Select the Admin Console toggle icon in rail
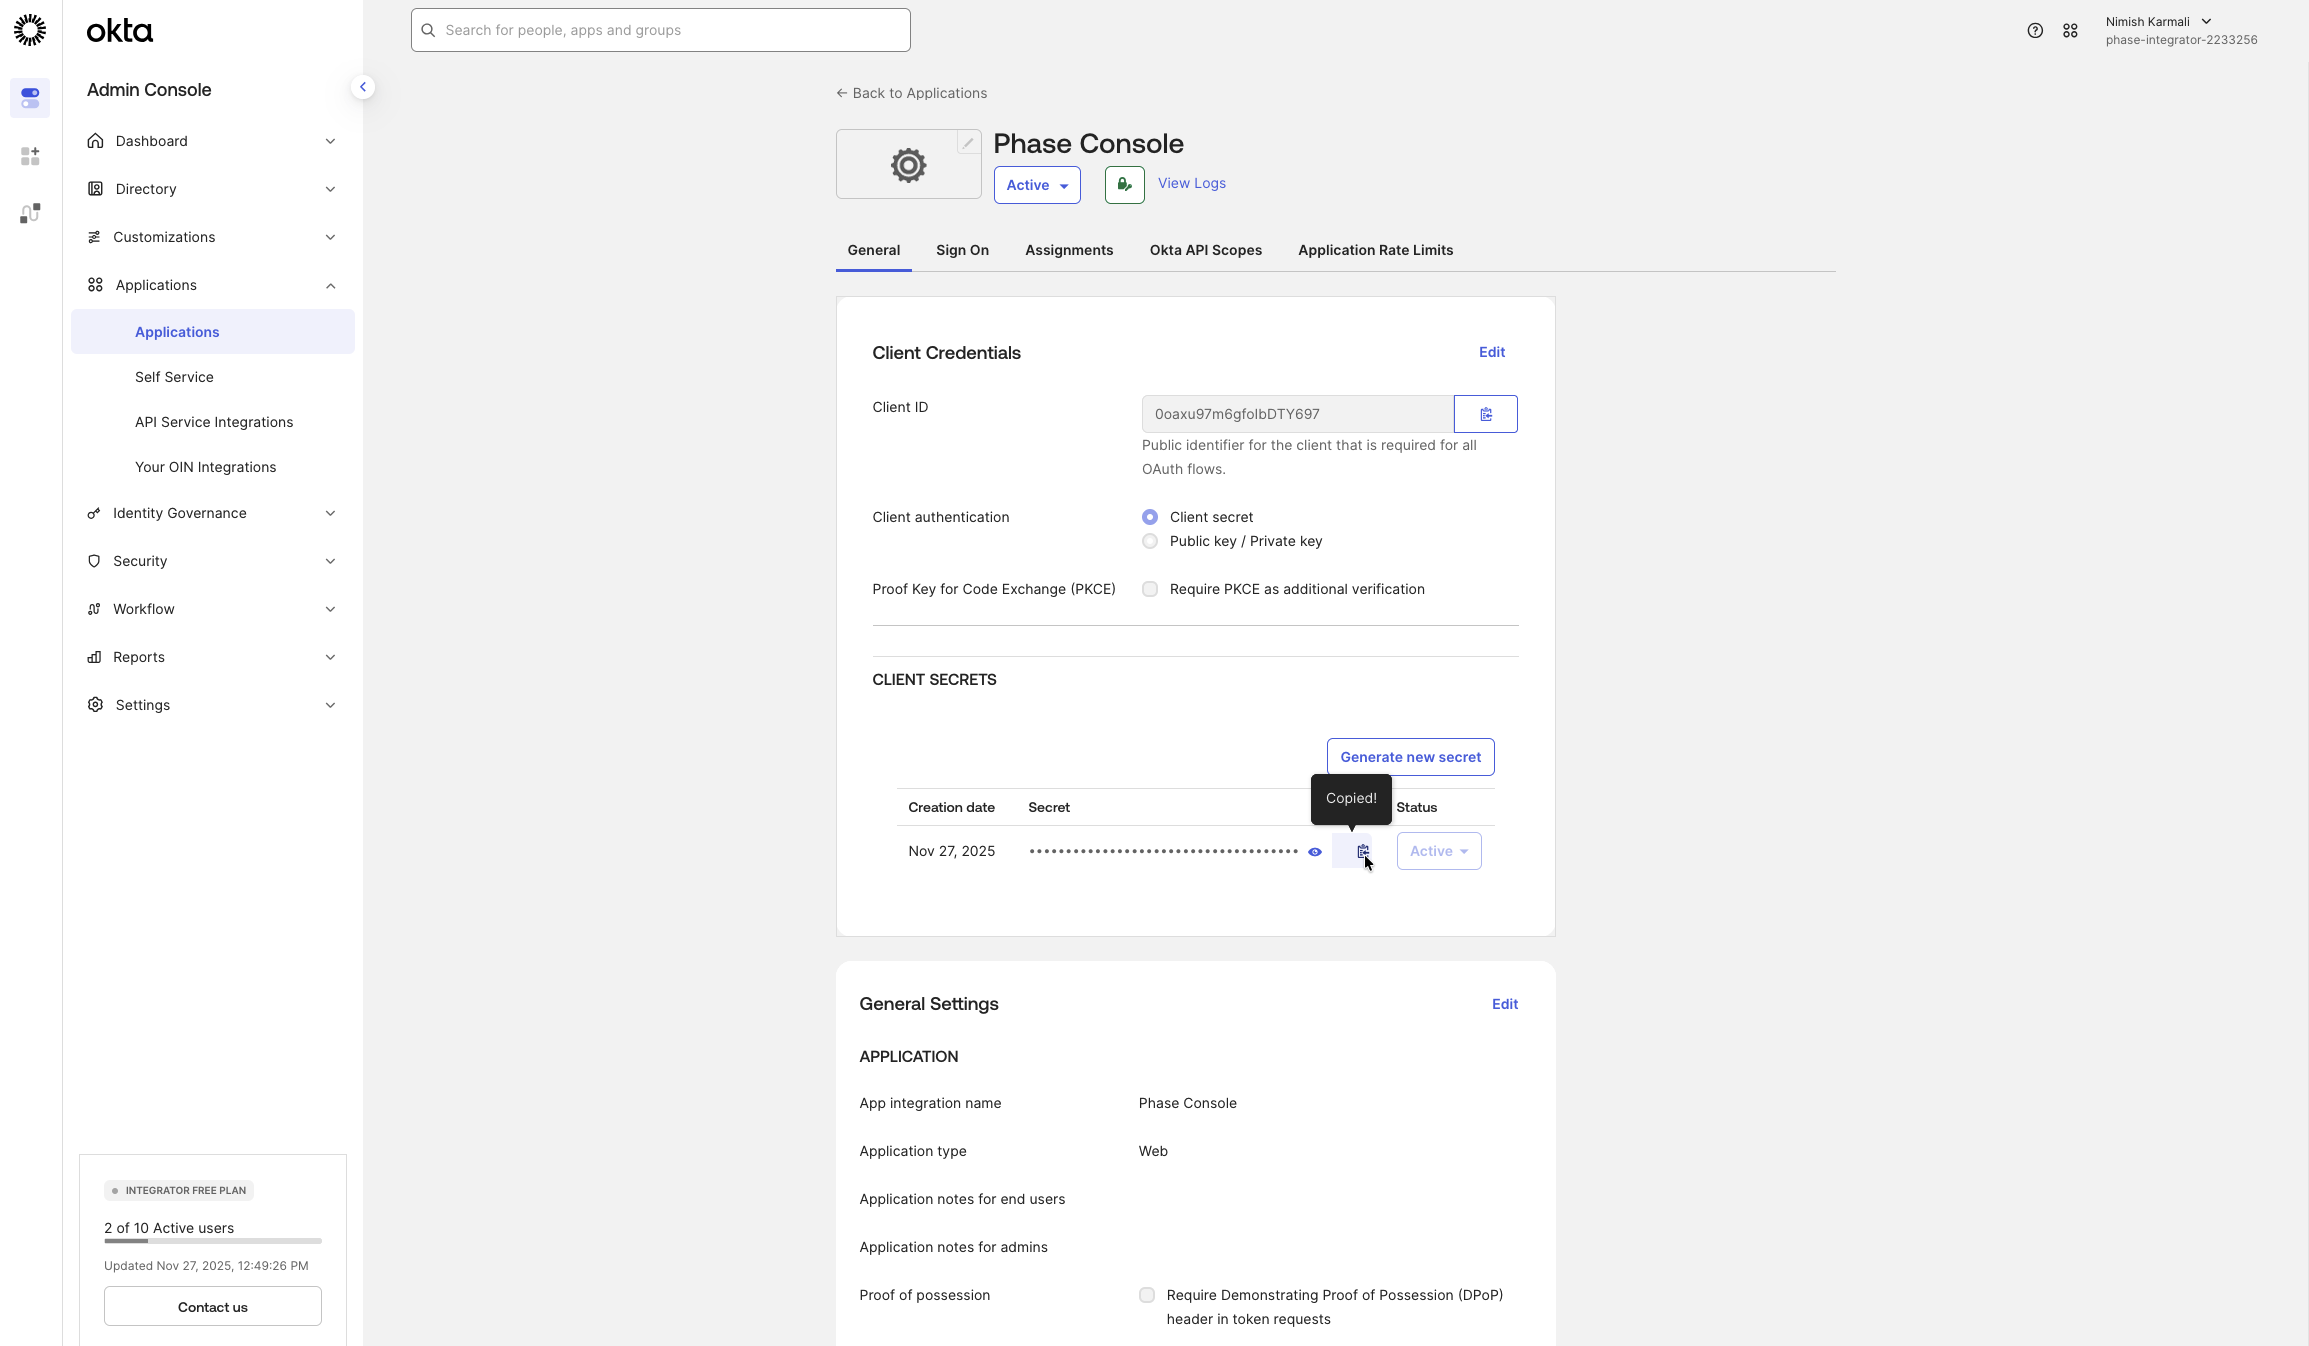The image size is (2309, 1346). point(30,98)
